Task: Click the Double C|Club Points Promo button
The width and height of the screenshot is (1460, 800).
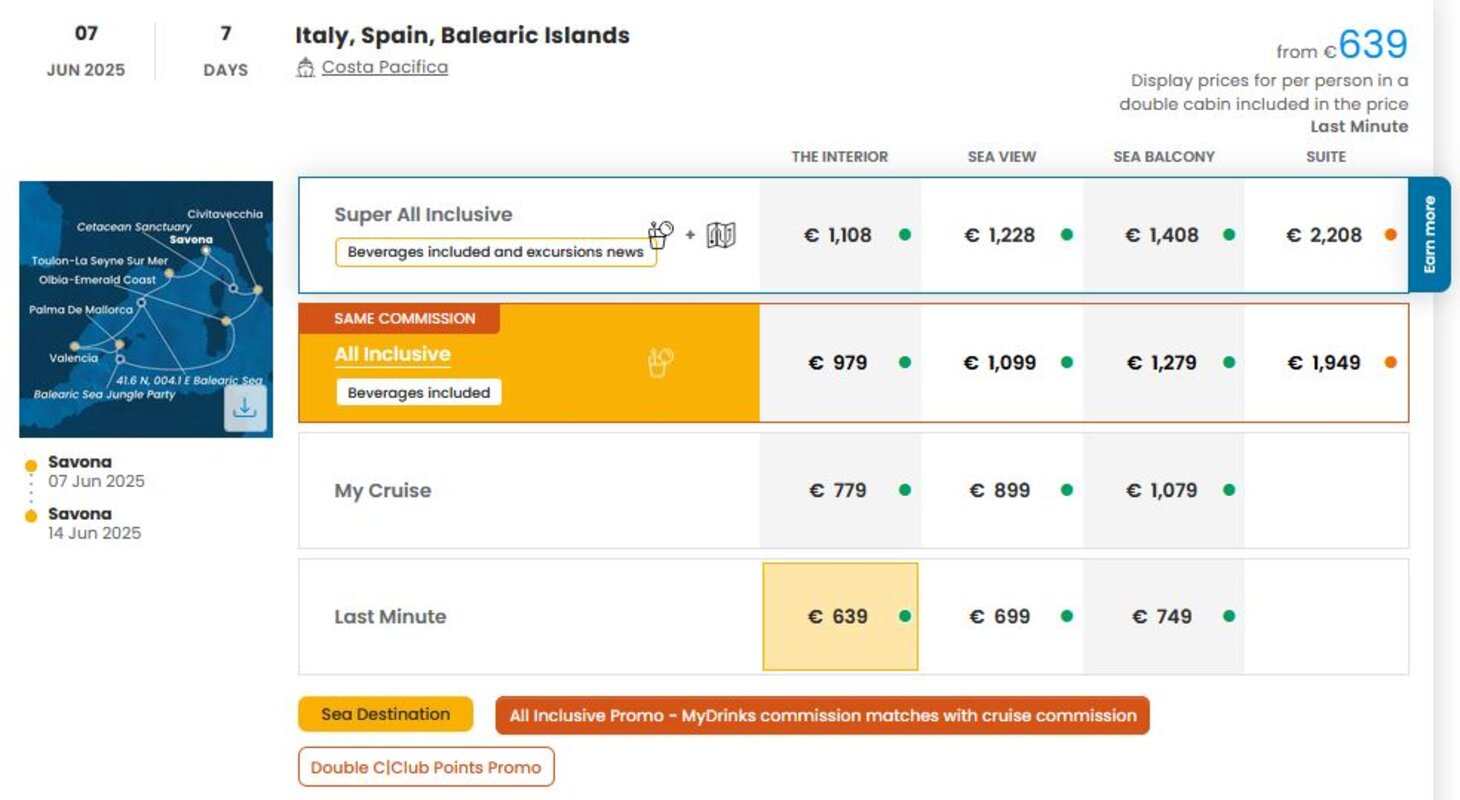Action: [426, 767]
